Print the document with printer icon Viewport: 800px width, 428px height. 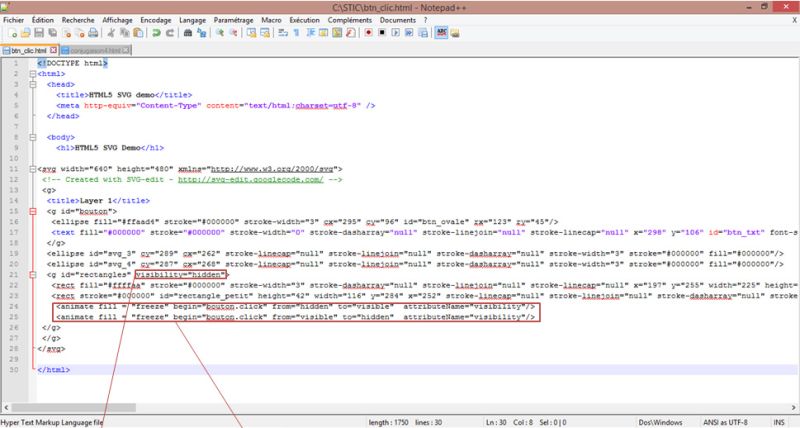pyautogui.click(x=93, y=33)
